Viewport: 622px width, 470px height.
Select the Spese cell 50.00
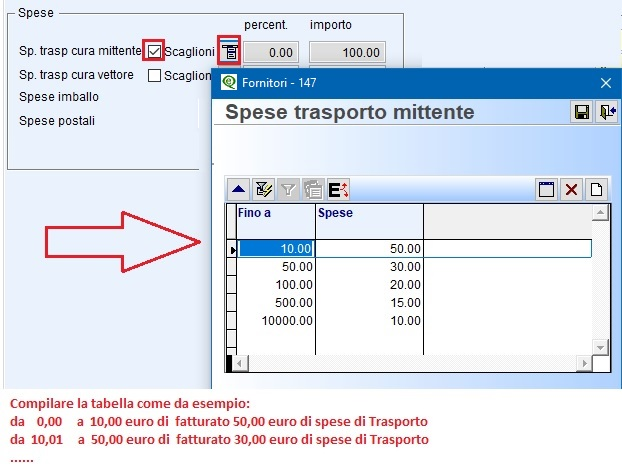point(369,249)
